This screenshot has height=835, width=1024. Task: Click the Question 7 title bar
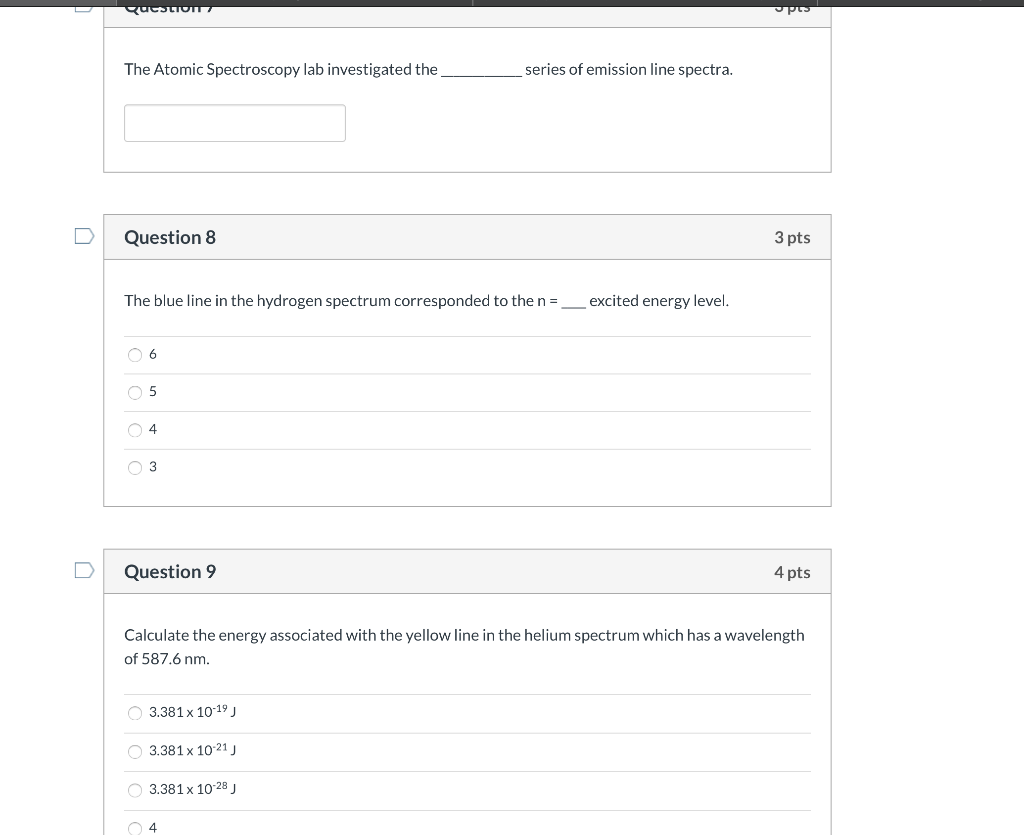(x=467, y=8)
